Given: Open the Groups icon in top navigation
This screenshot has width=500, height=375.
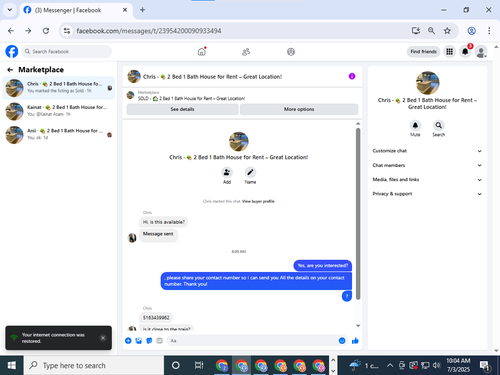Looking at the screenshot, I should [291, 52].
